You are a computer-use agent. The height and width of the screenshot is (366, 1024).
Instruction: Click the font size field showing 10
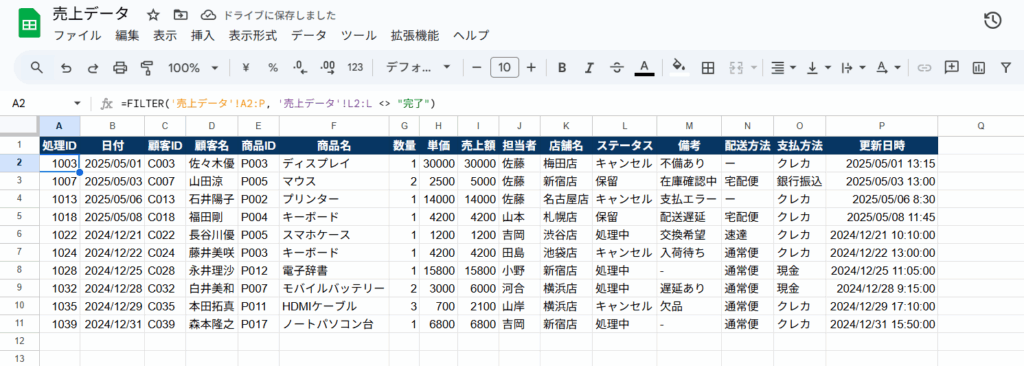(504, 67)
